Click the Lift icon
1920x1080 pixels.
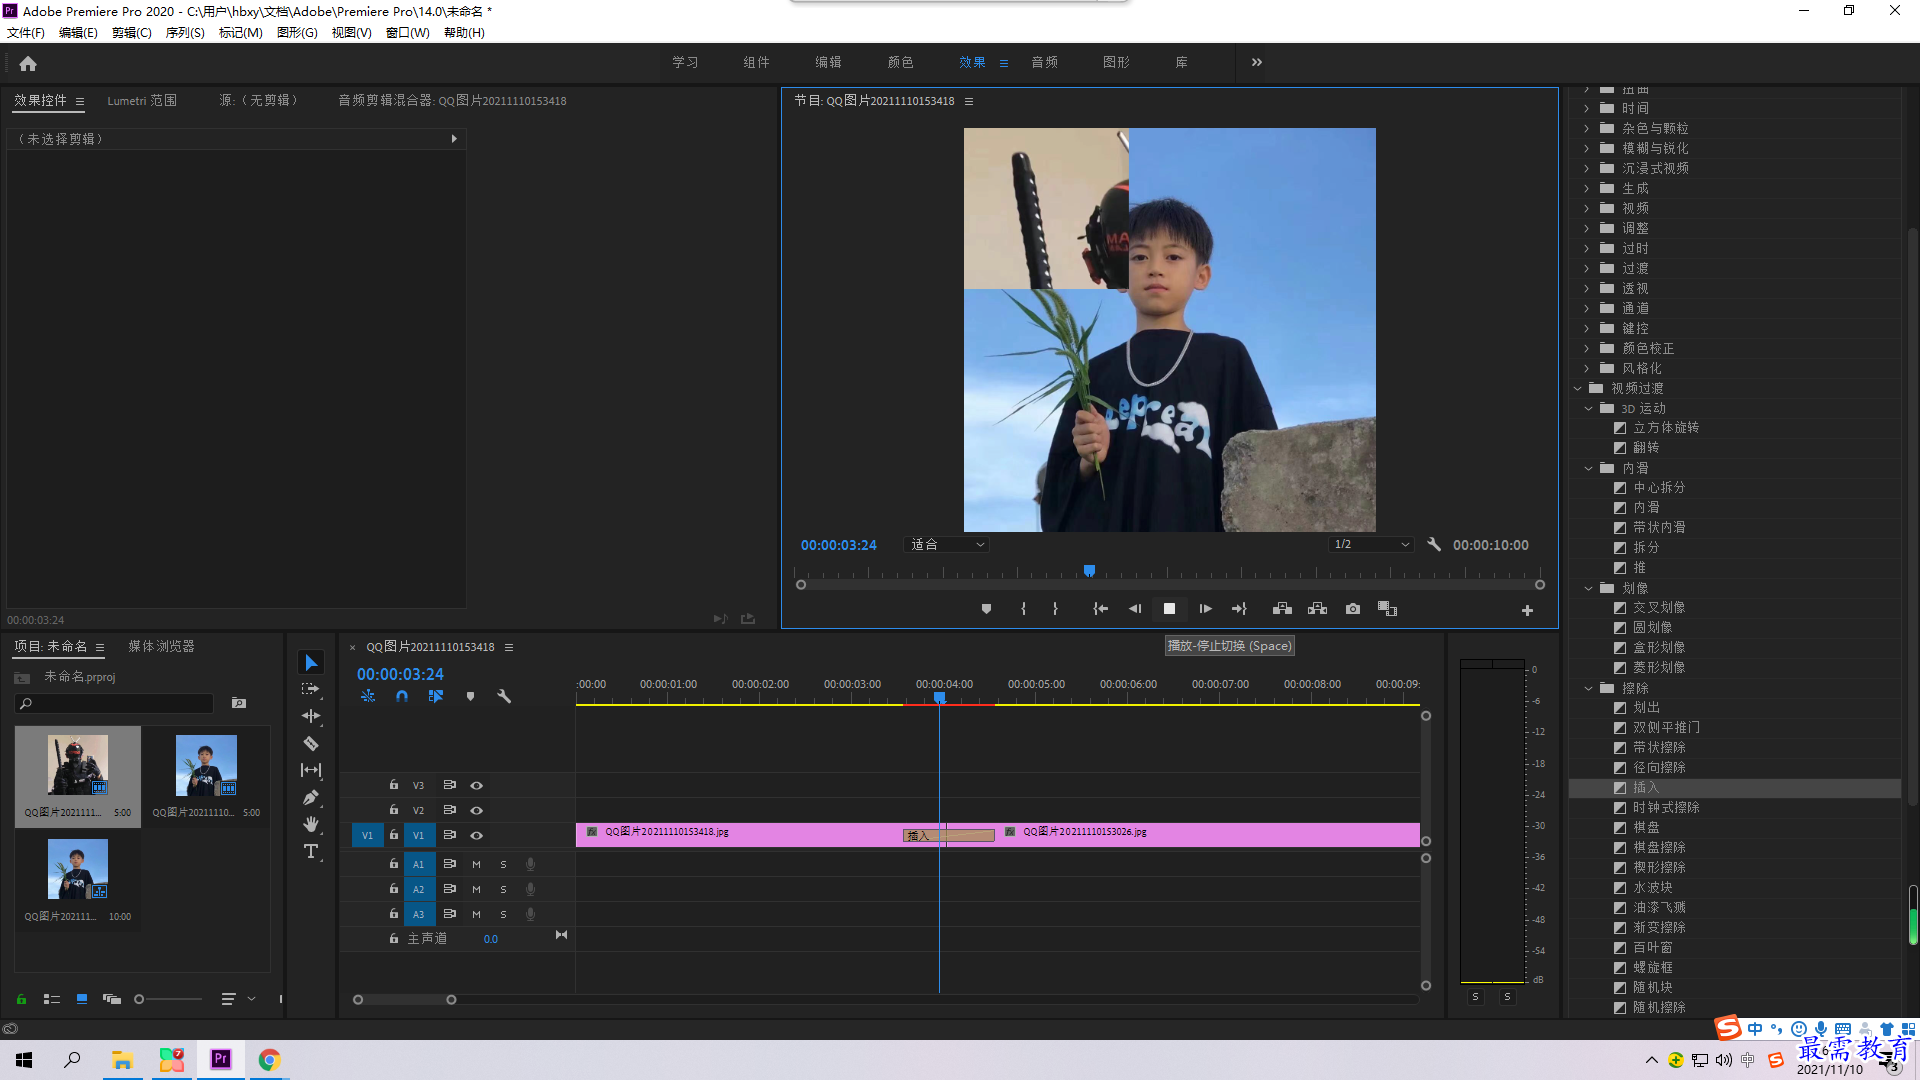1282,609
